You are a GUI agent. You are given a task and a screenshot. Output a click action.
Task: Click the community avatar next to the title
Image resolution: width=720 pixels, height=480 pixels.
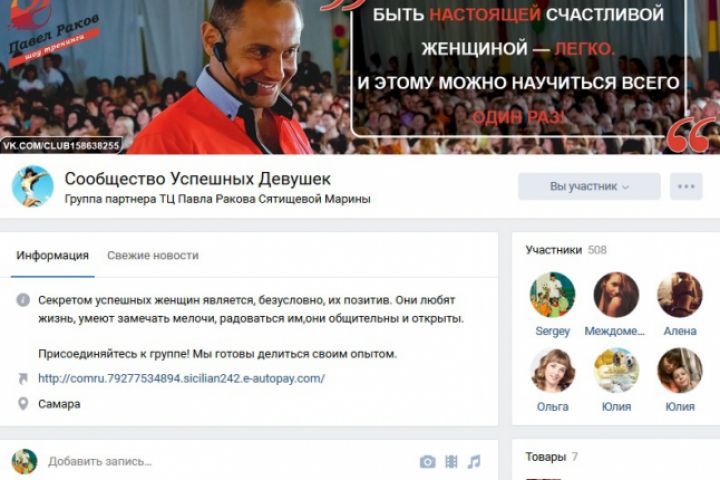[x=32, y=186]
